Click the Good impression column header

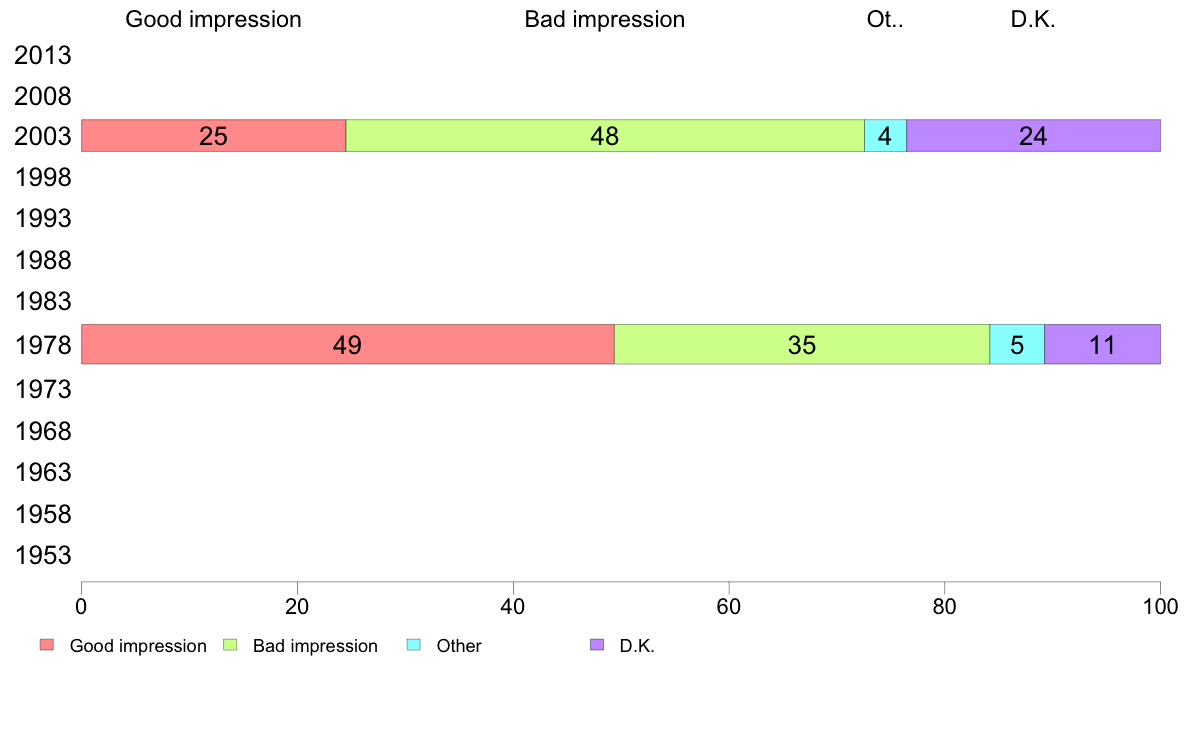(214, 20)
